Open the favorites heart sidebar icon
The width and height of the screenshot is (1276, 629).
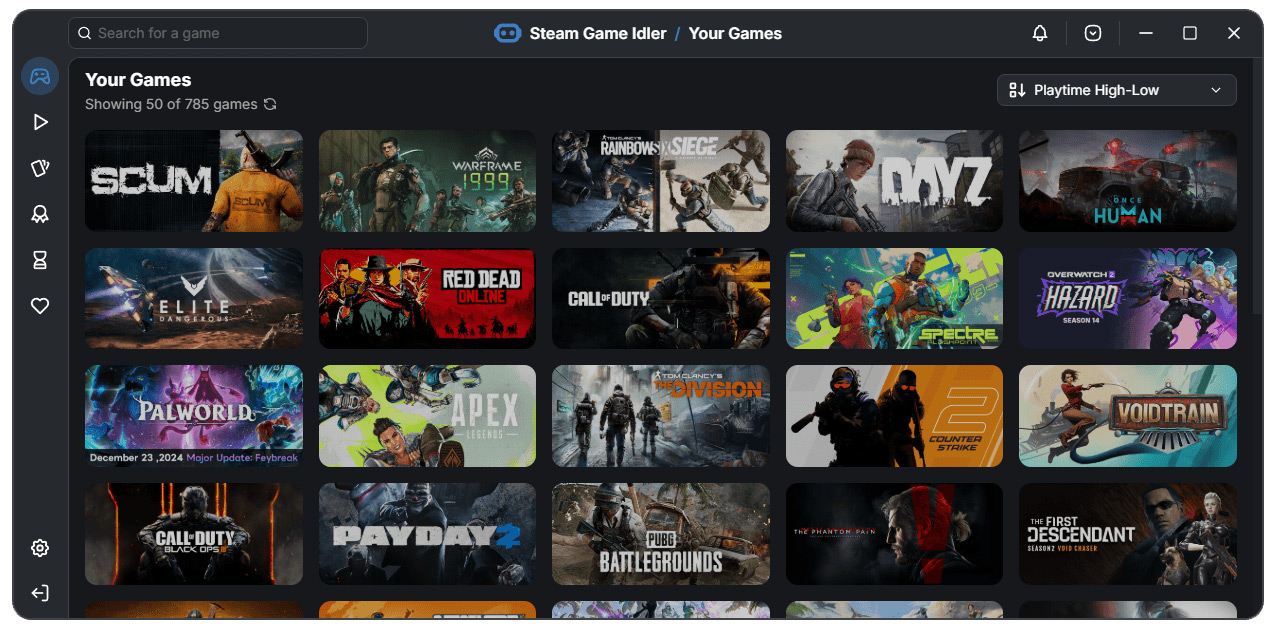coord(40,306)
